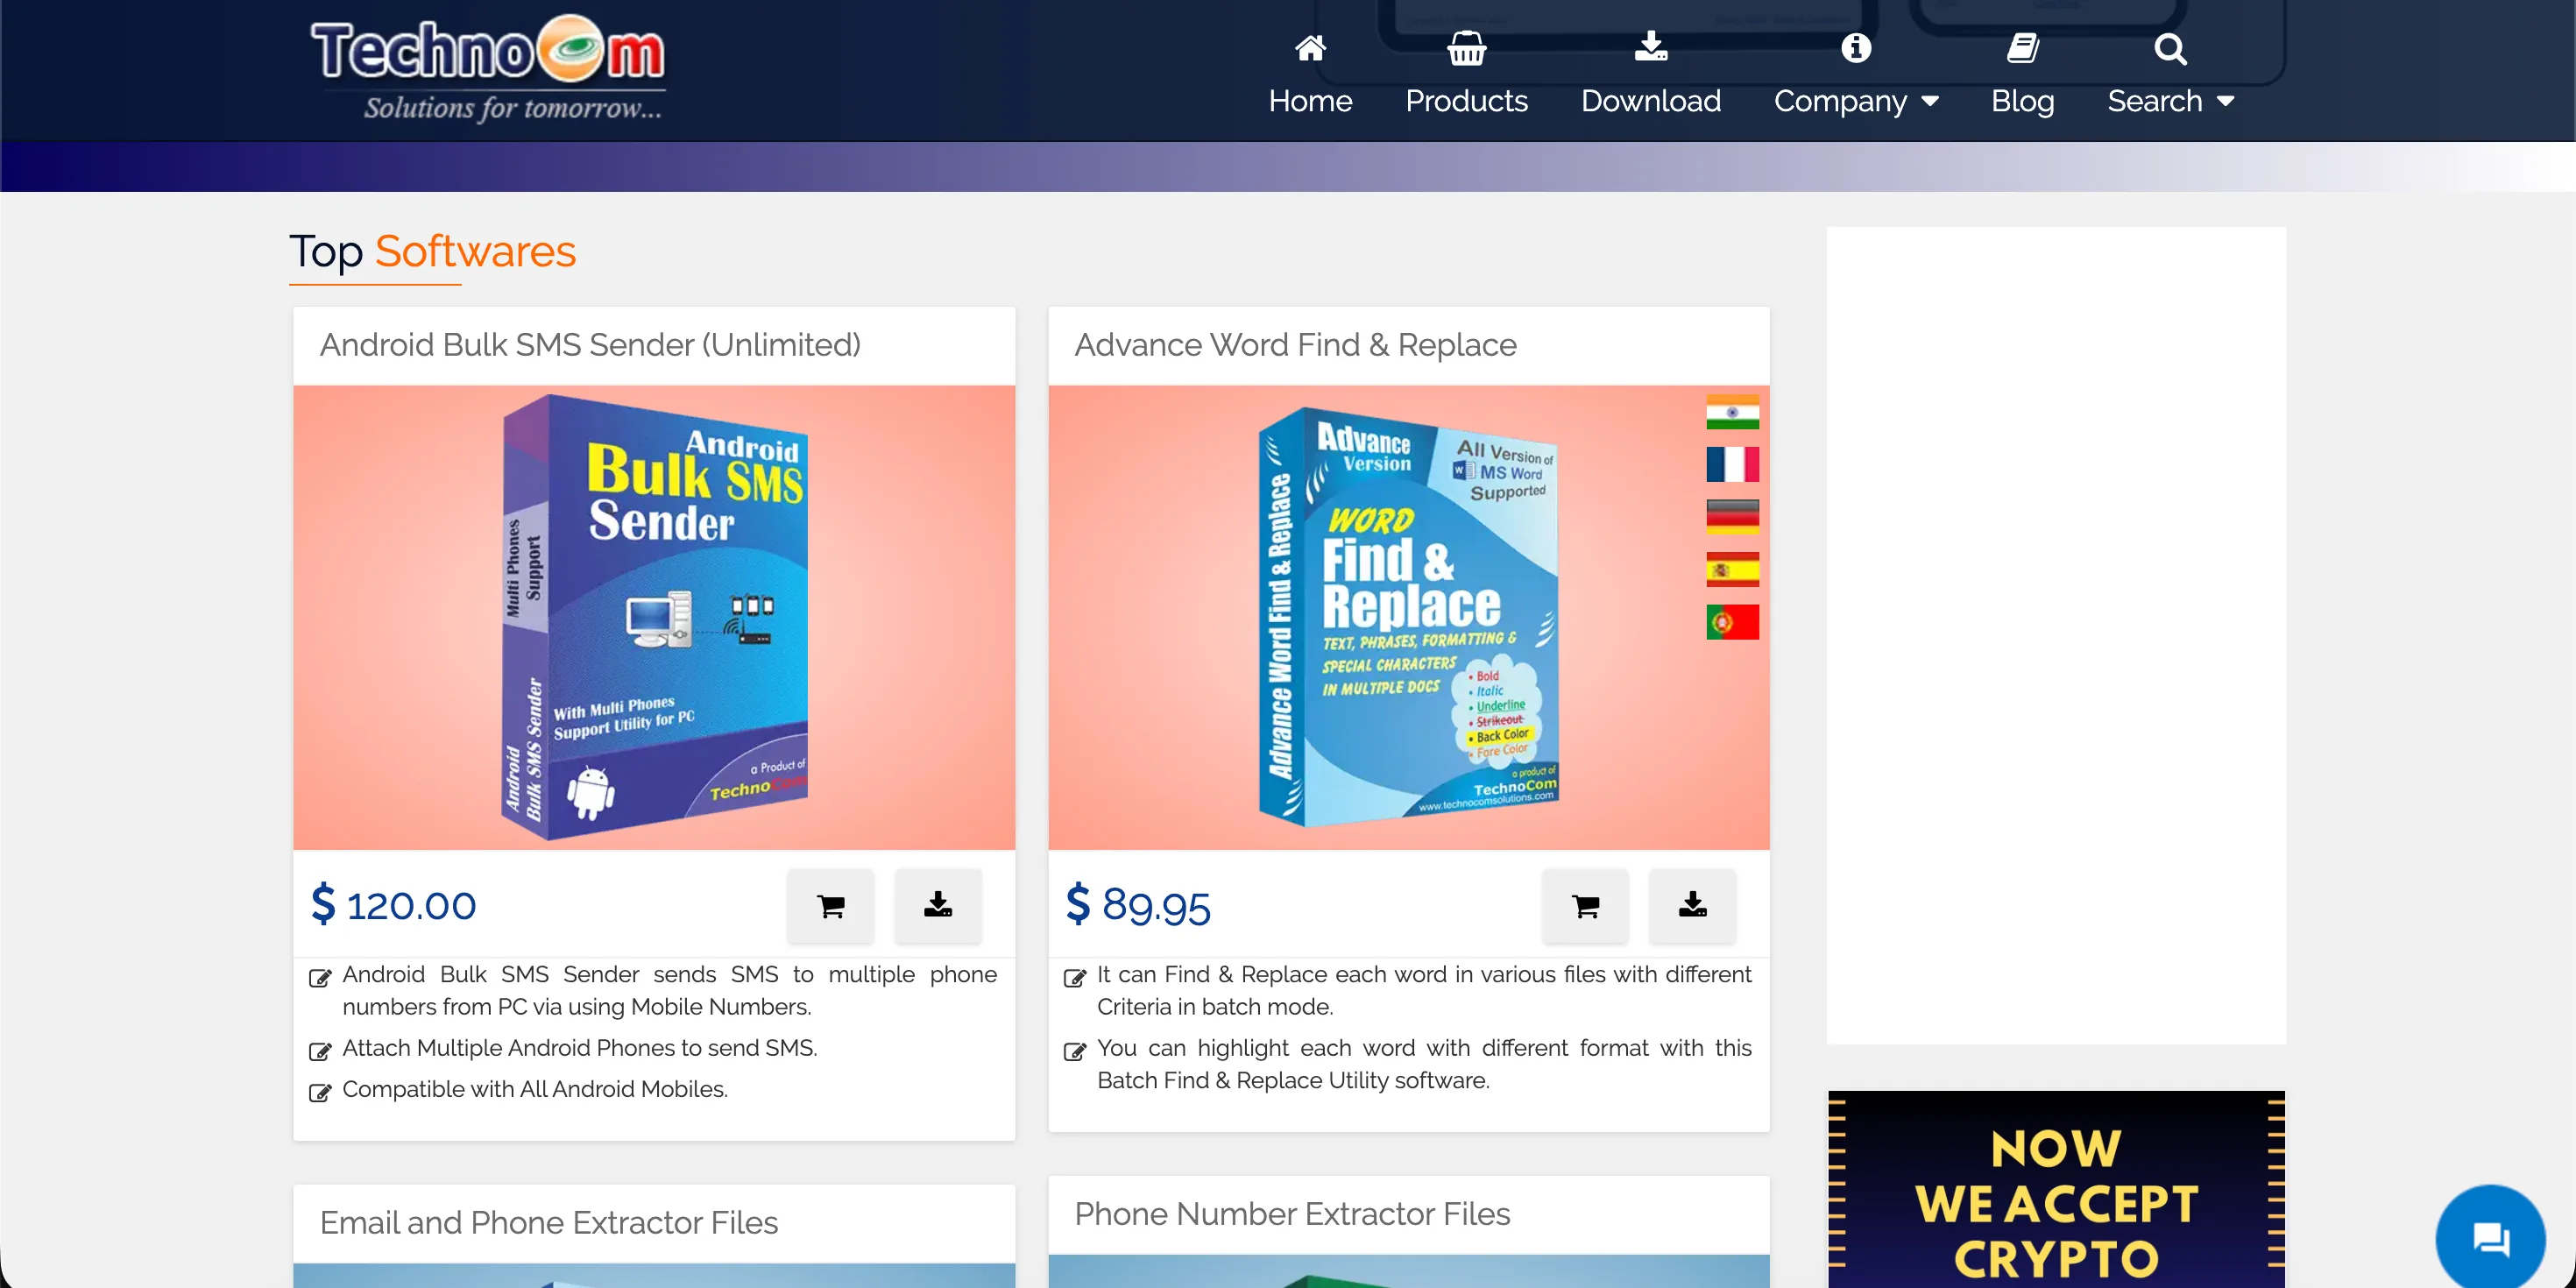Click 'It can Find & Replace each word' description
Screen dimensions: 2576x1288
[1424, 990]
